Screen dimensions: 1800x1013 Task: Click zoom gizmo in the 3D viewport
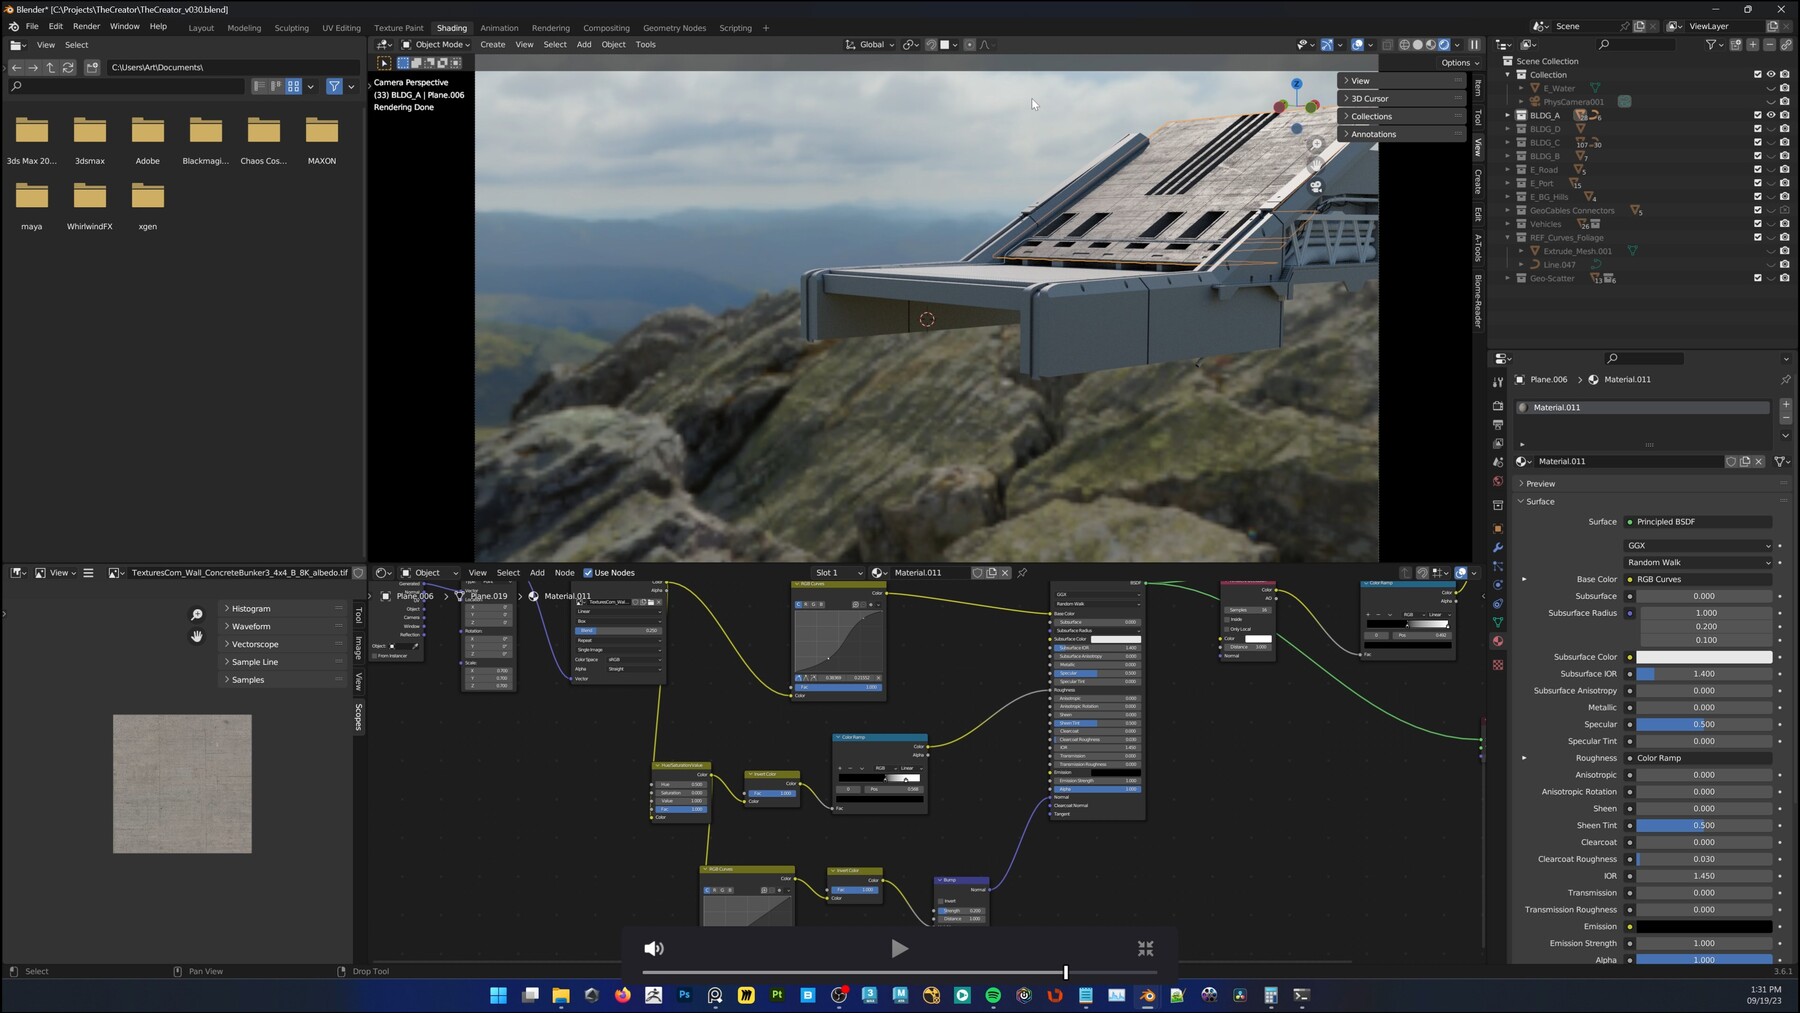coord(1316,145)
